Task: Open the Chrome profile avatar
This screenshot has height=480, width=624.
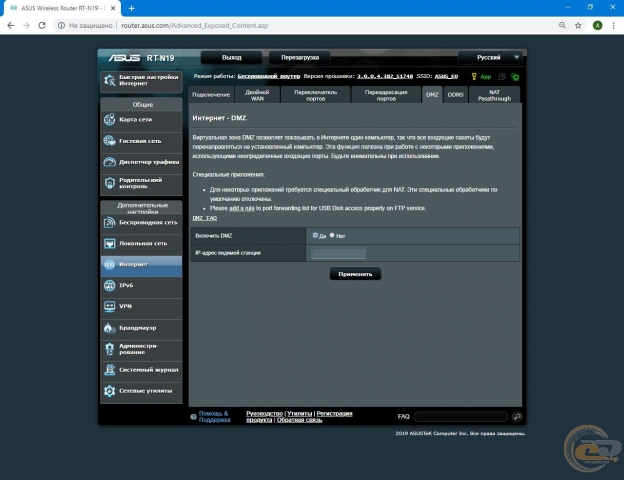Action: (597, 25)
